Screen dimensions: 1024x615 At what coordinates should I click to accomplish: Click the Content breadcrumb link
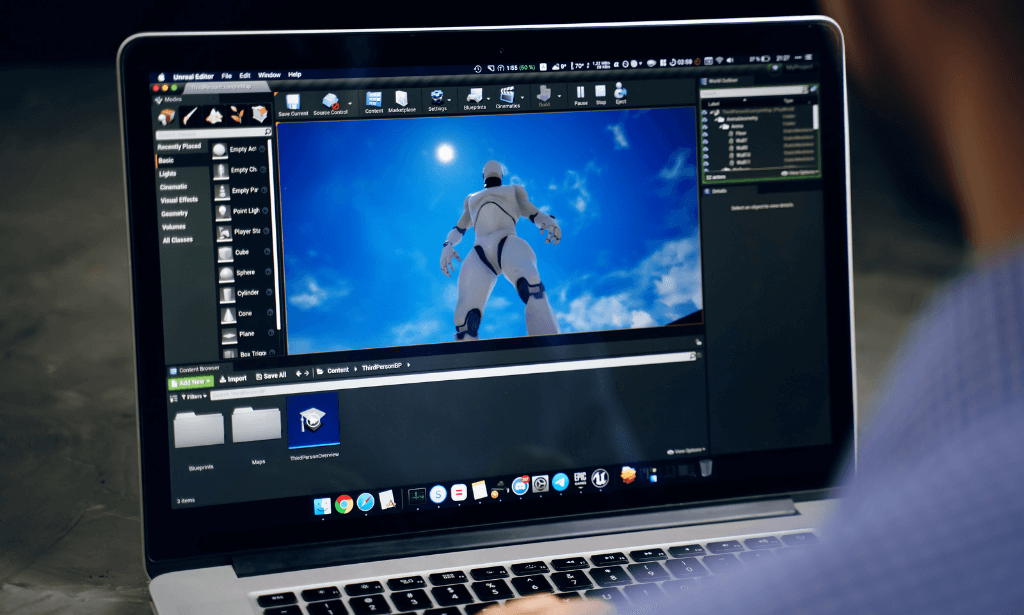pyautogui.click(x=338, y=370)
